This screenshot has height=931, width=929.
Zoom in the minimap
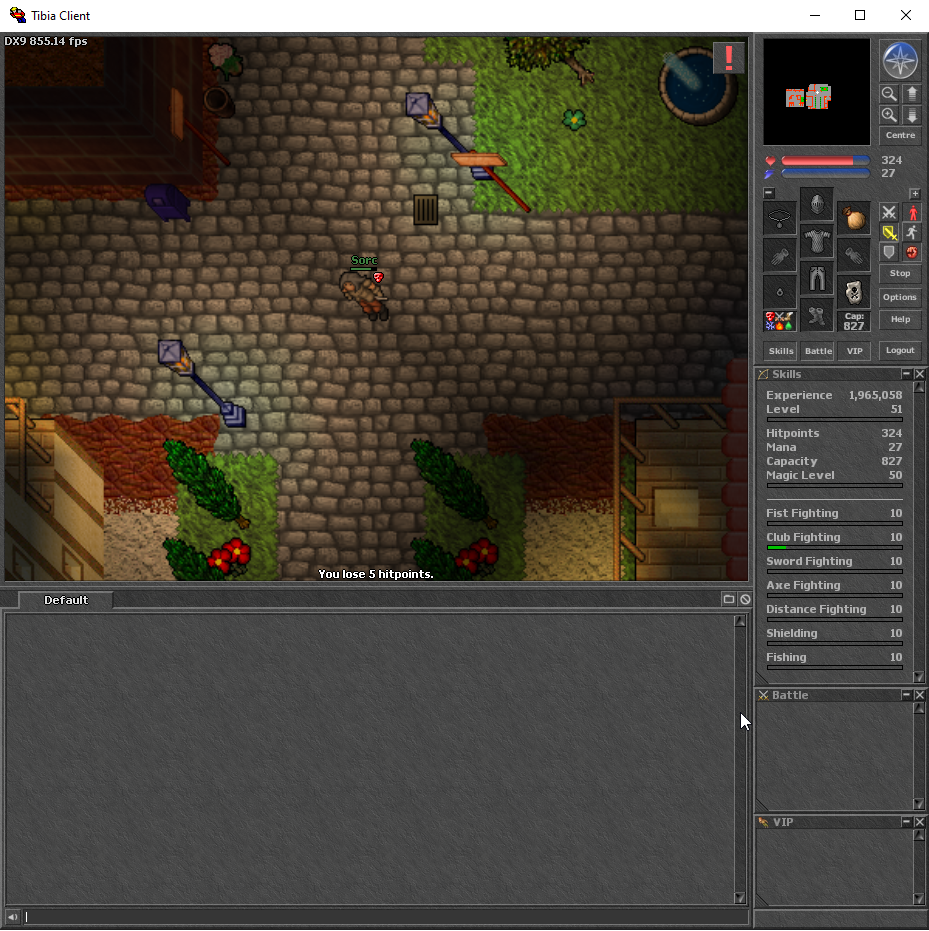889,115
